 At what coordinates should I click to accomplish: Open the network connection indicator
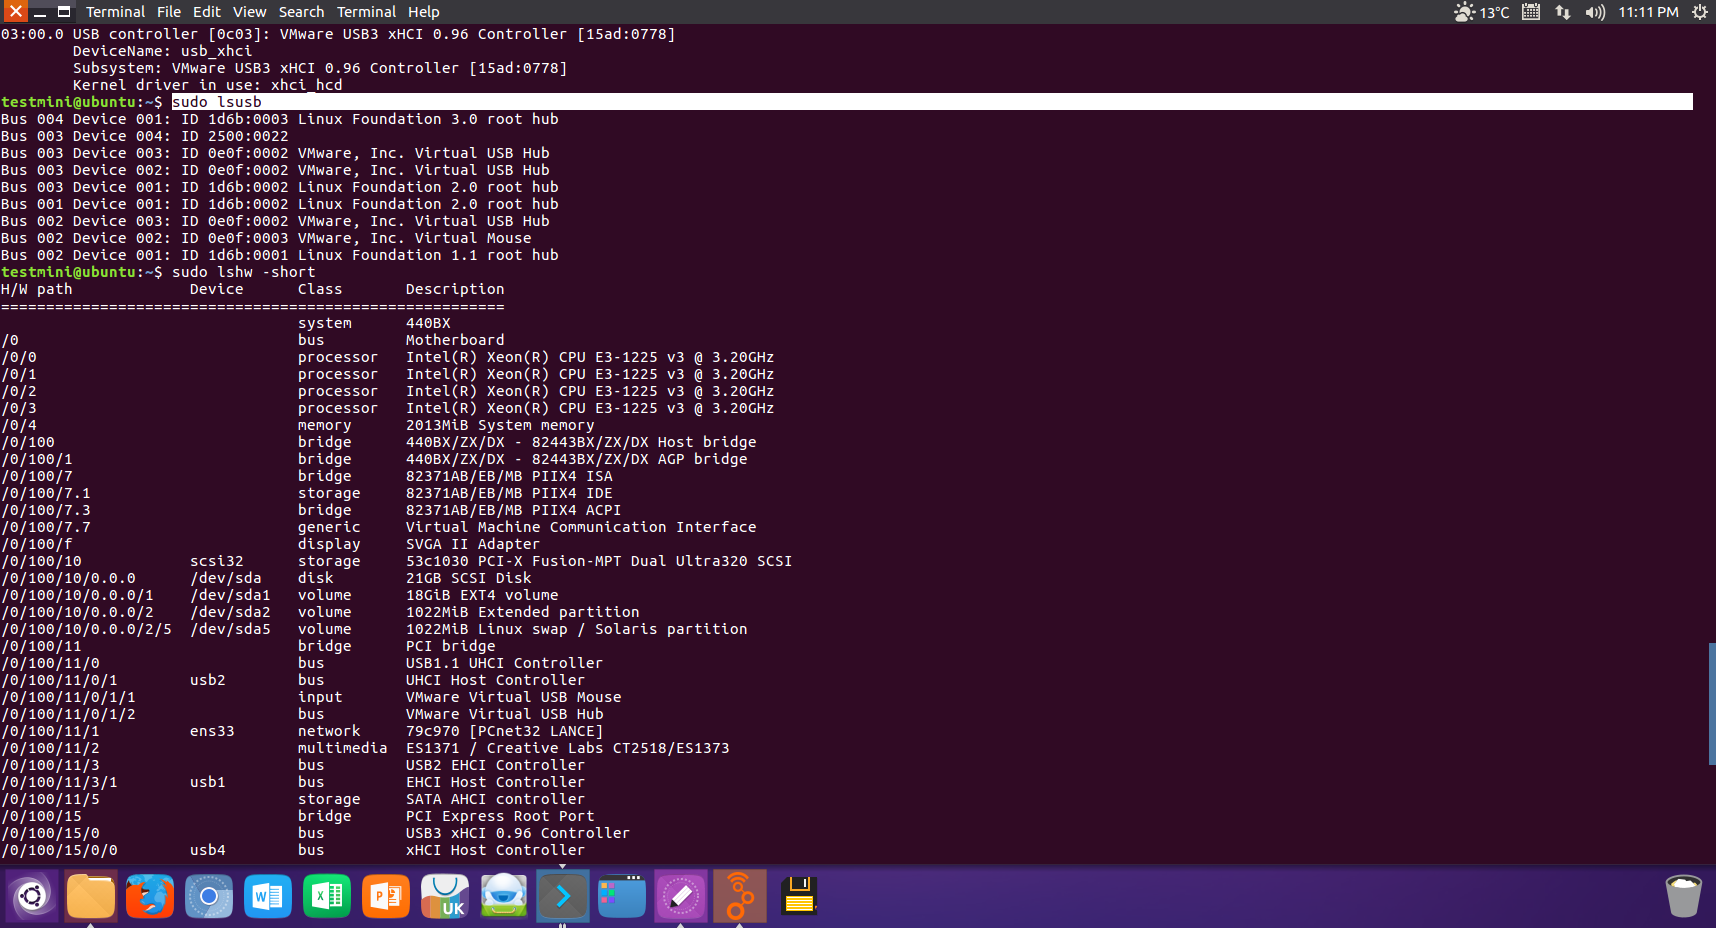(1563, 12)
